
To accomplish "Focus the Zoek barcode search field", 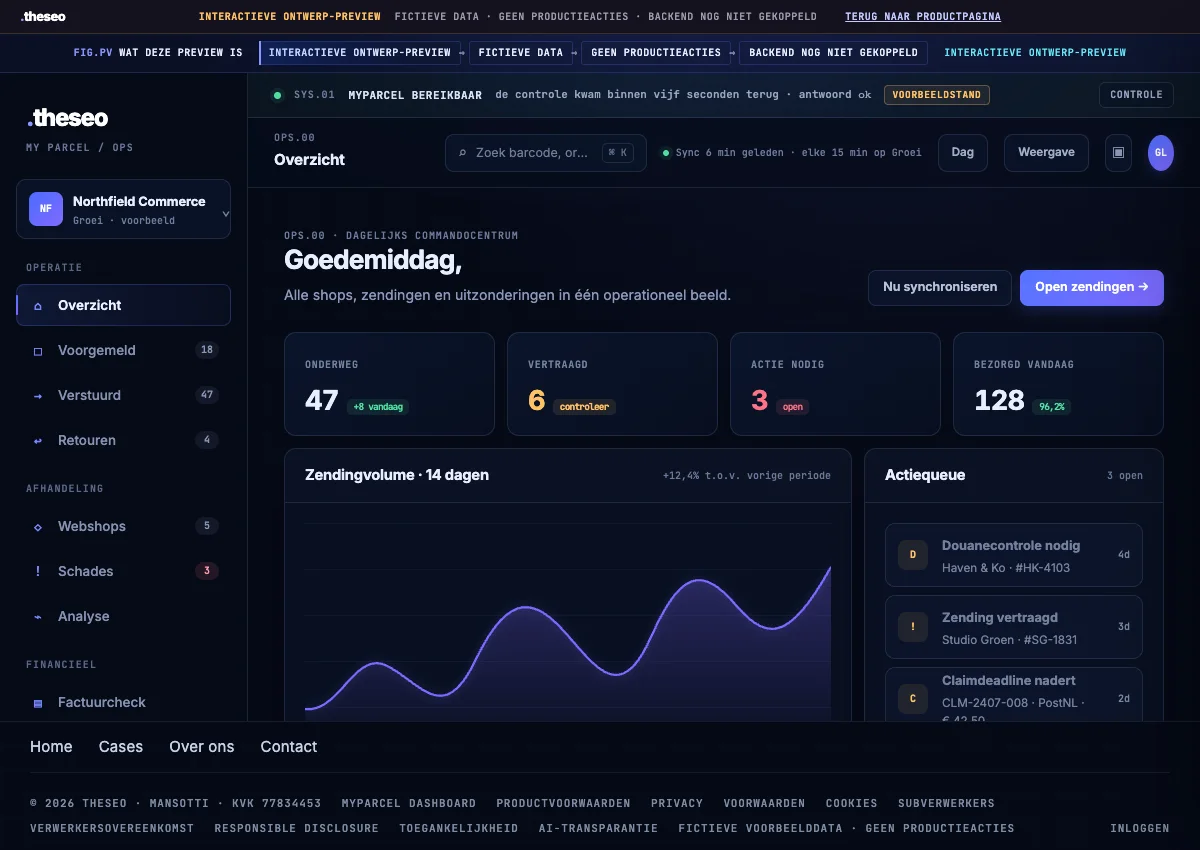I will (x=546, y=153).
